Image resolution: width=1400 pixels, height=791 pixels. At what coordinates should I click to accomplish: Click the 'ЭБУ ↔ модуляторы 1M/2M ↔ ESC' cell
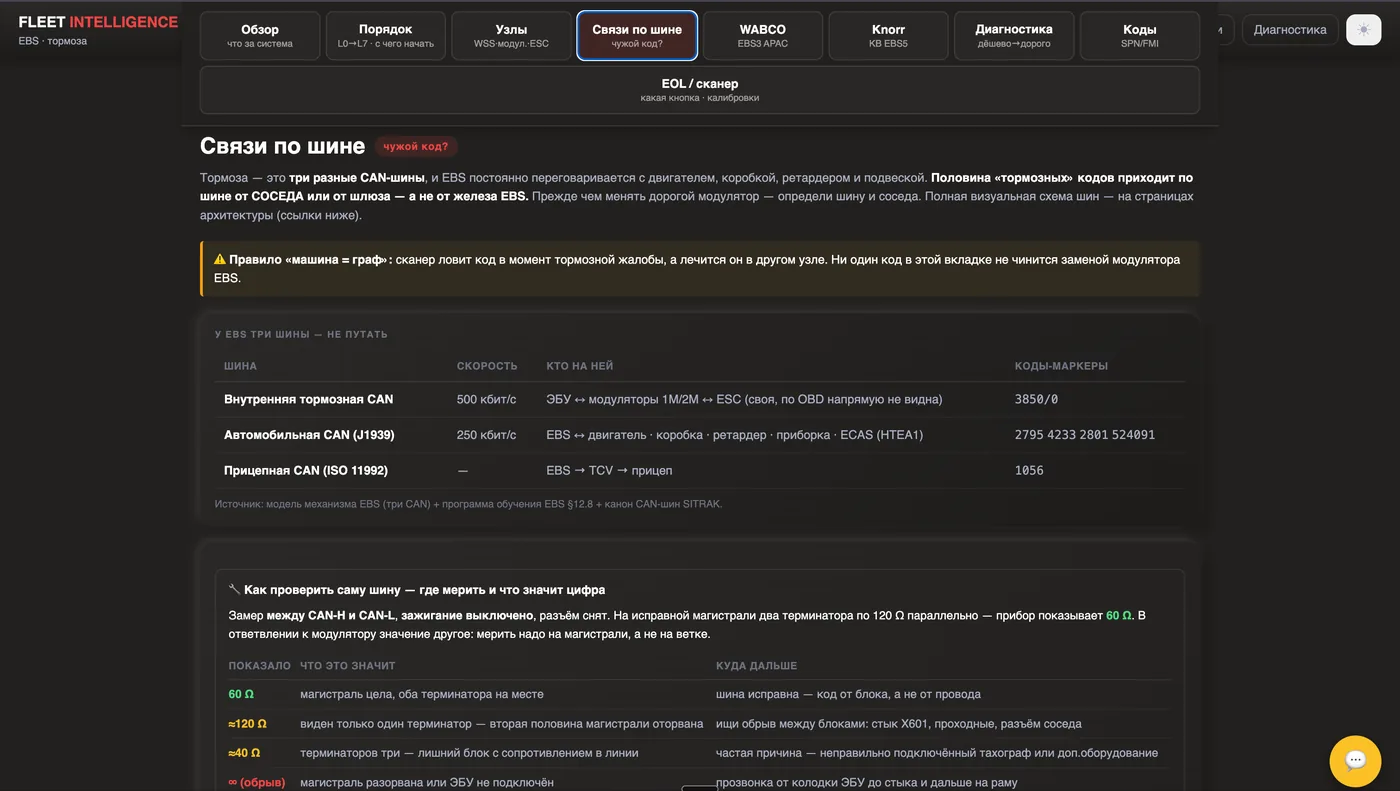pyautogui.click(x=744, y=399)
